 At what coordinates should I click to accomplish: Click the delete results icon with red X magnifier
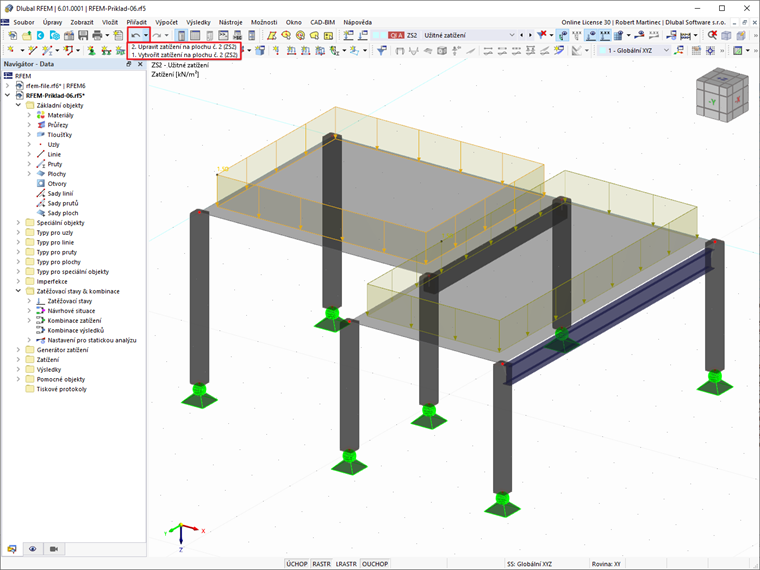click(x=712, y=35)
